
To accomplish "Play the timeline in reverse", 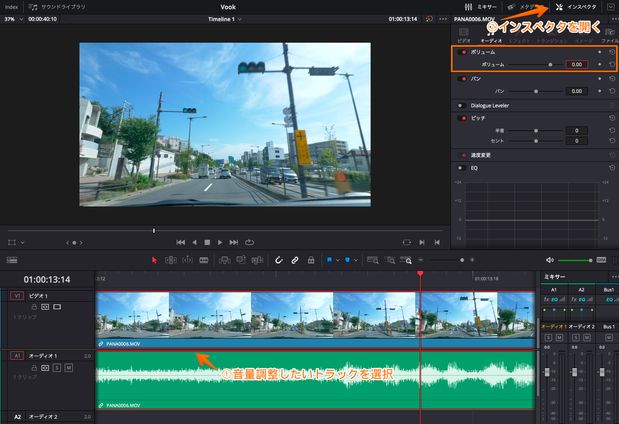I will click(194, 242).
